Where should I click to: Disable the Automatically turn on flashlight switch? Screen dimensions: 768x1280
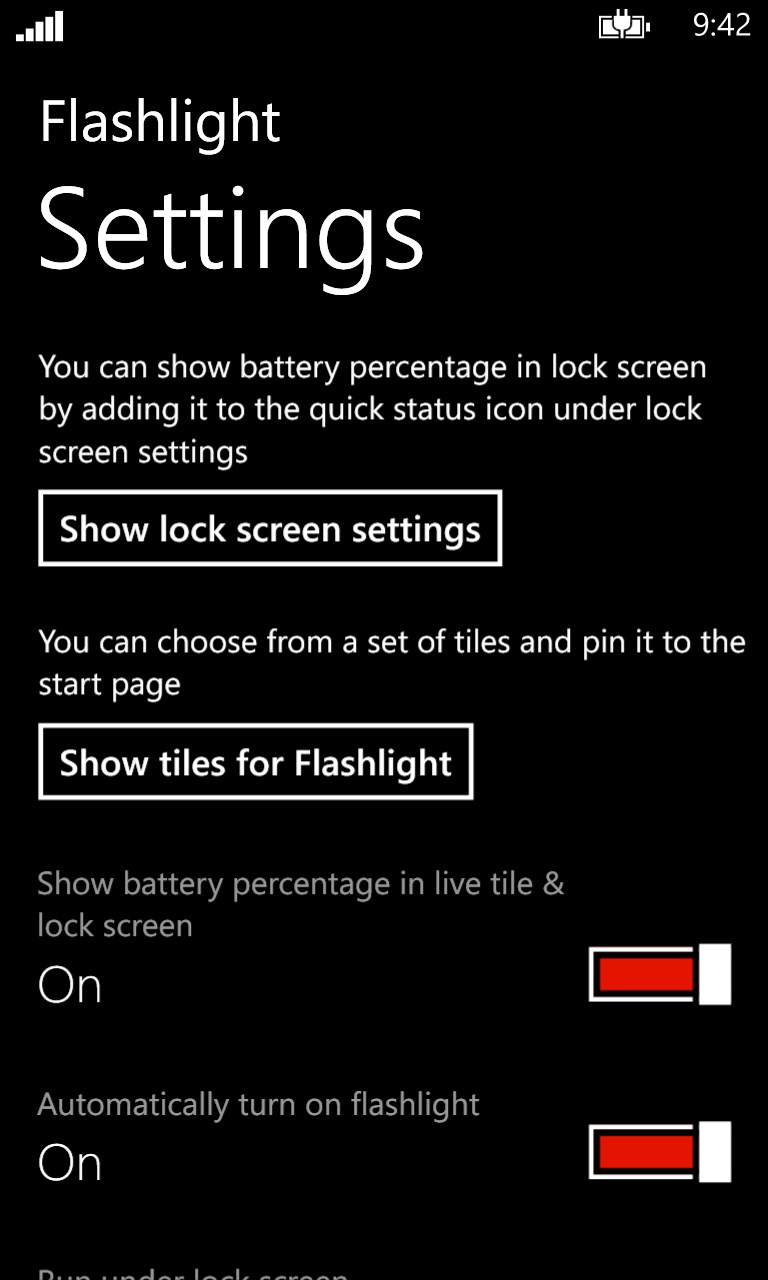pos(660,1151)
